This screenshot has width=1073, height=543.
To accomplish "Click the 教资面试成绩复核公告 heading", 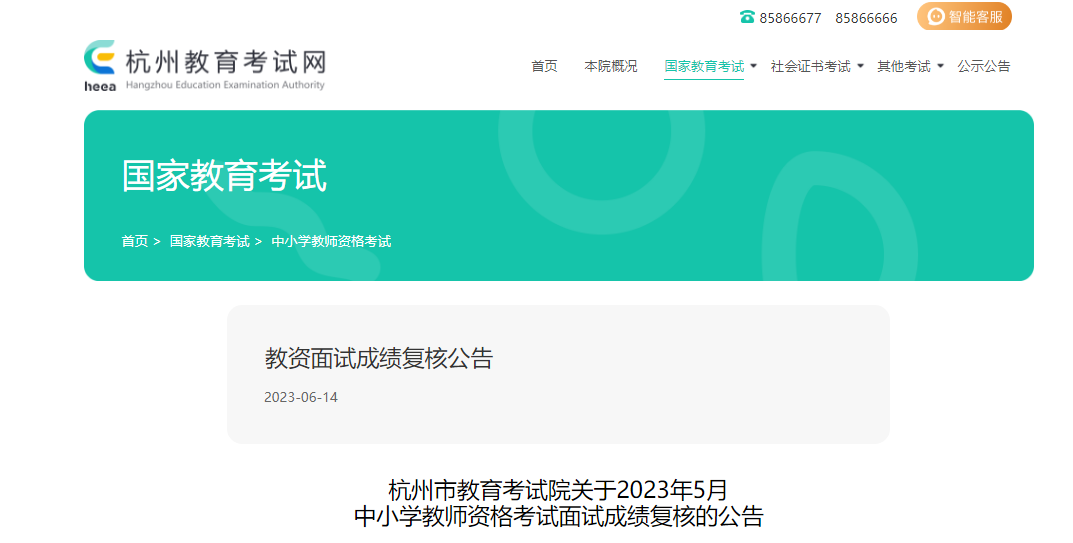I will tap(378, 359).
